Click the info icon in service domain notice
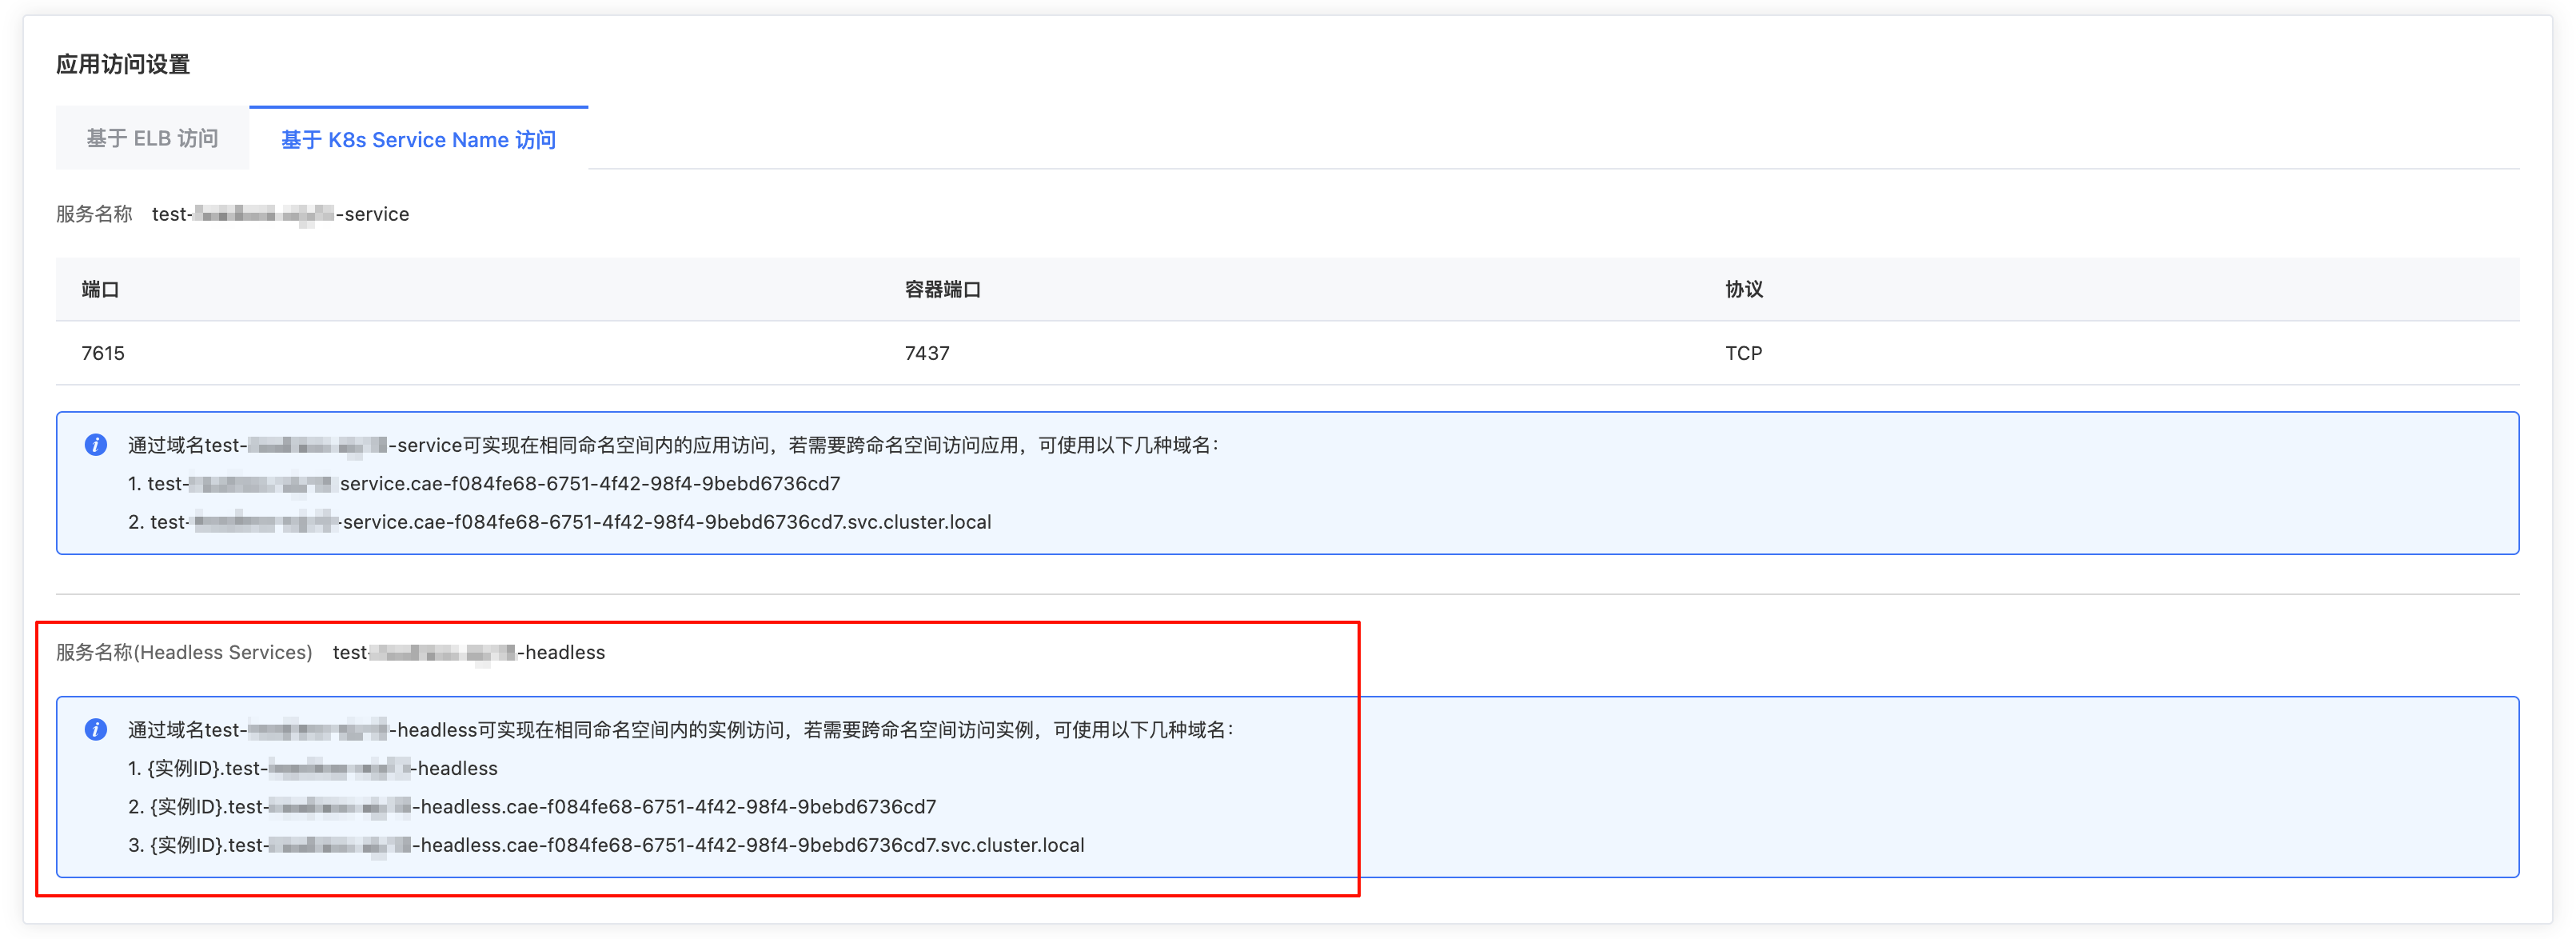The image size is (2576, 939). (96, 445)
